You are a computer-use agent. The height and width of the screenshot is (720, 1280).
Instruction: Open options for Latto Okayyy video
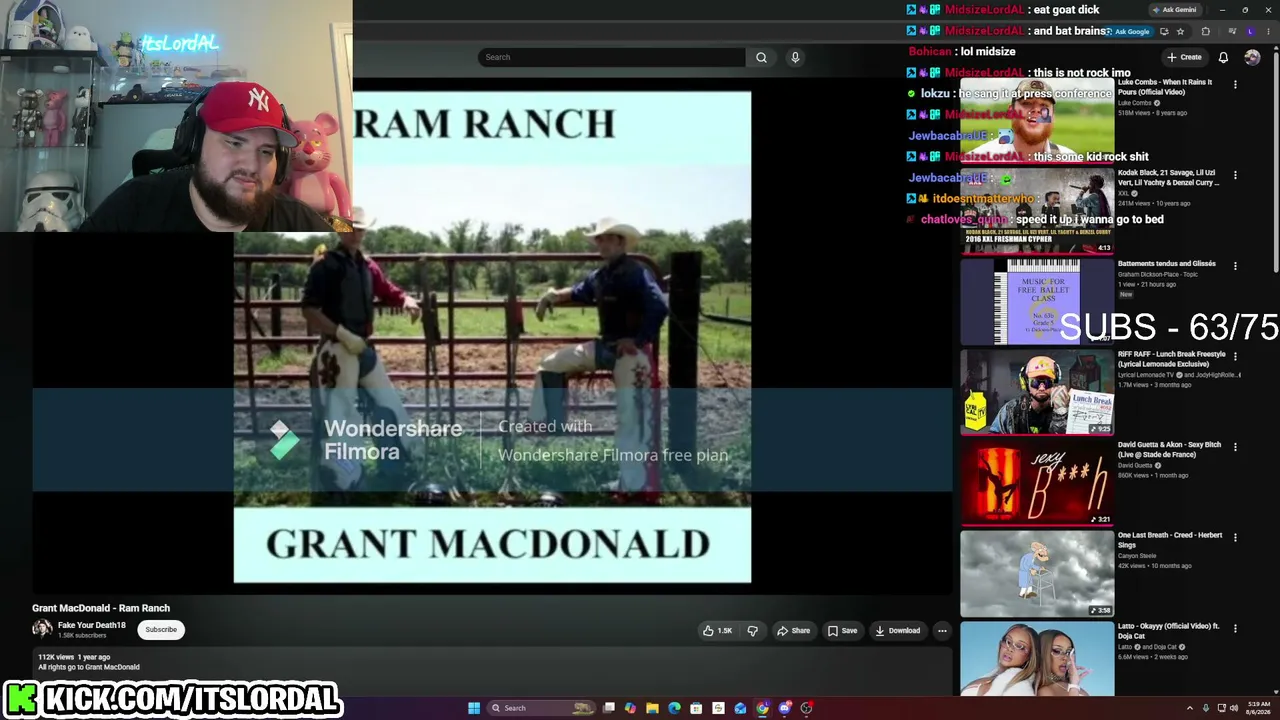(x=1235, y=628)
